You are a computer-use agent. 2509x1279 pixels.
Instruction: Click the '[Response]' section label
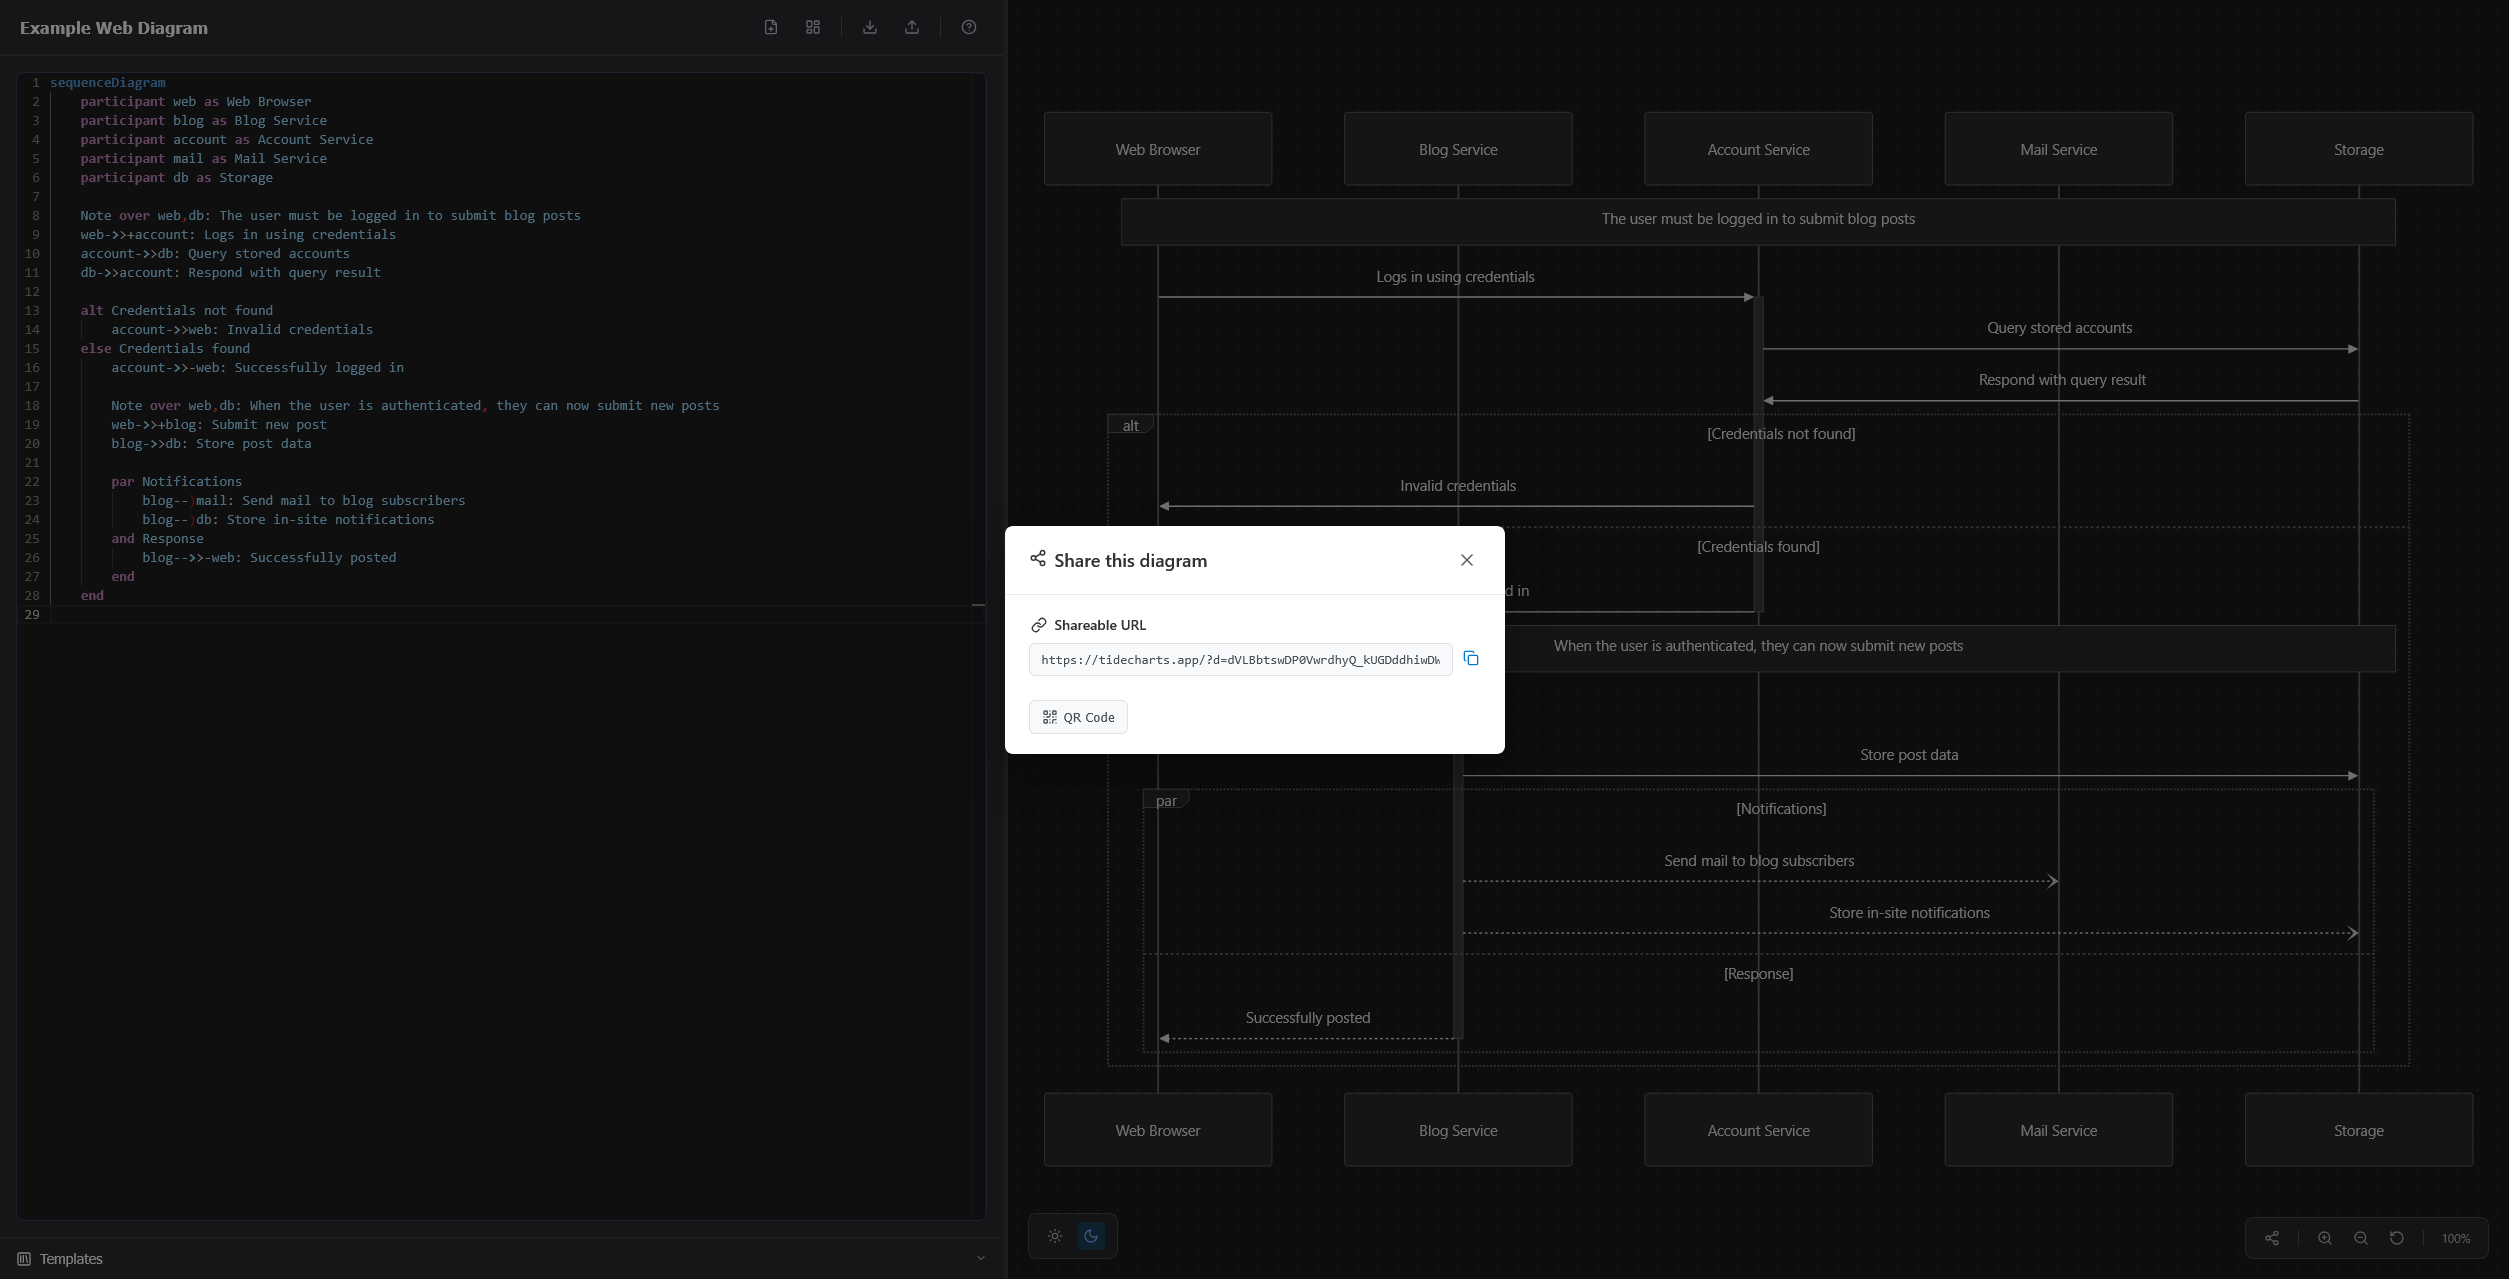(x=1758, y=974)
